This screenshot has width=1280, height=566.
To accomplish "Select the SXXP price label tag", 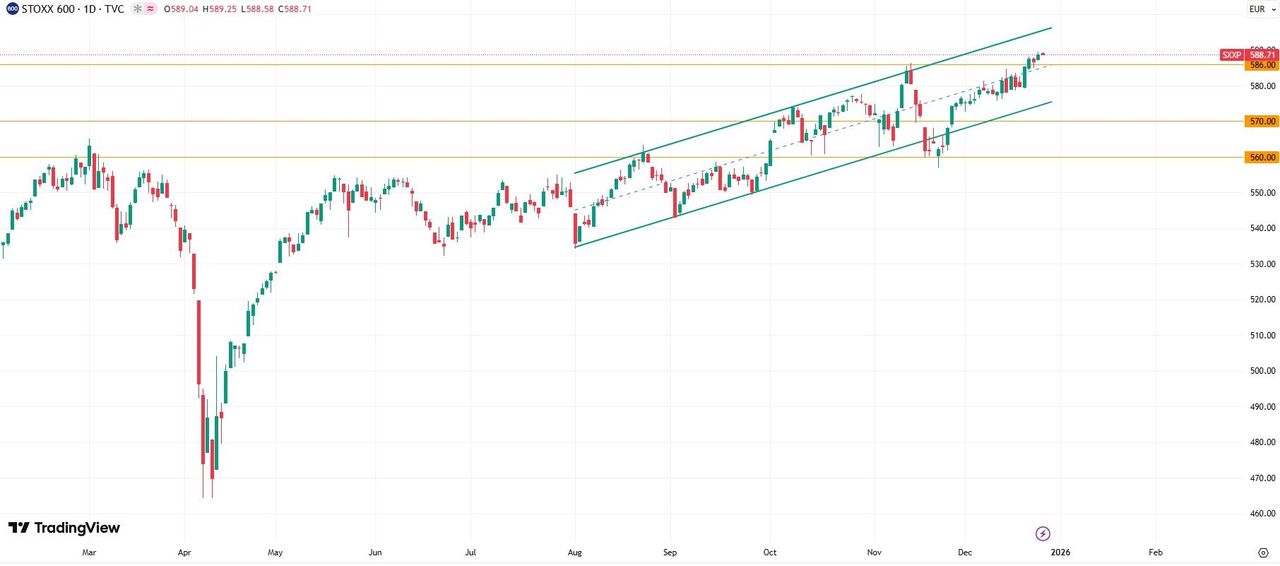I will point(1232,55).
